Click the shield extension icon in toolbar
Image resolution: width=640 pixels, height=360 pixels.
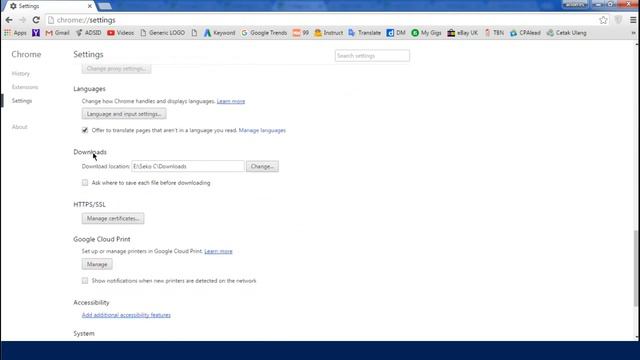coord(618,20)
